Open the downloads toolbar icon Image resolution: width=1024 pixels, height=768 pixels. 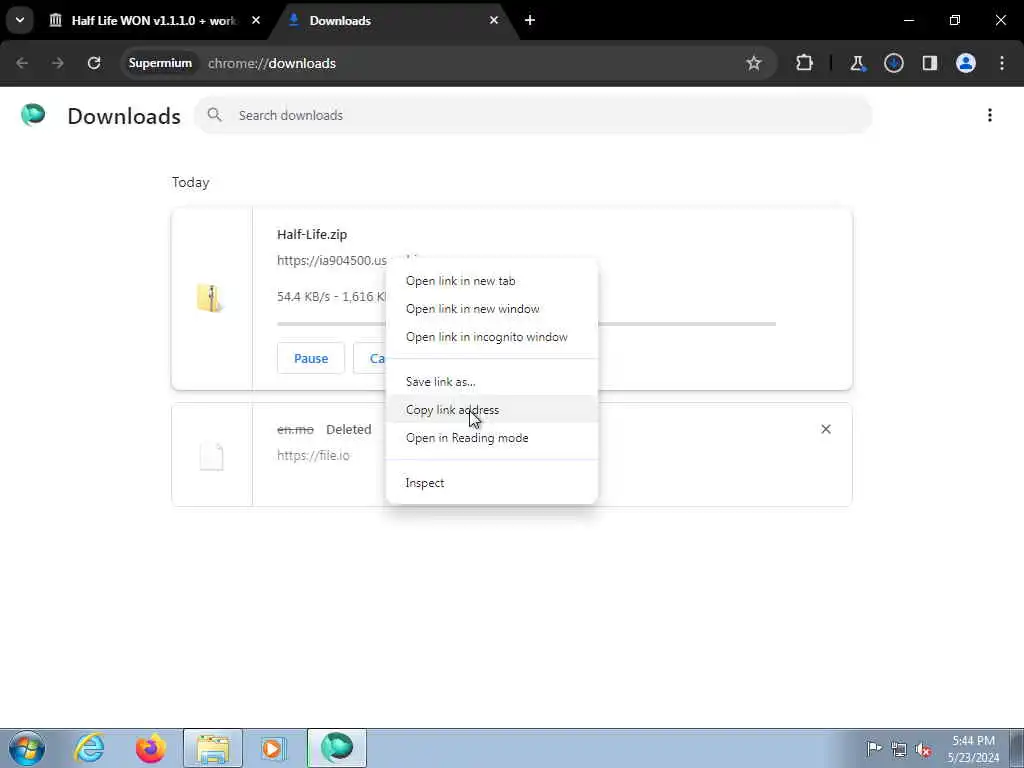pos(893,63)
